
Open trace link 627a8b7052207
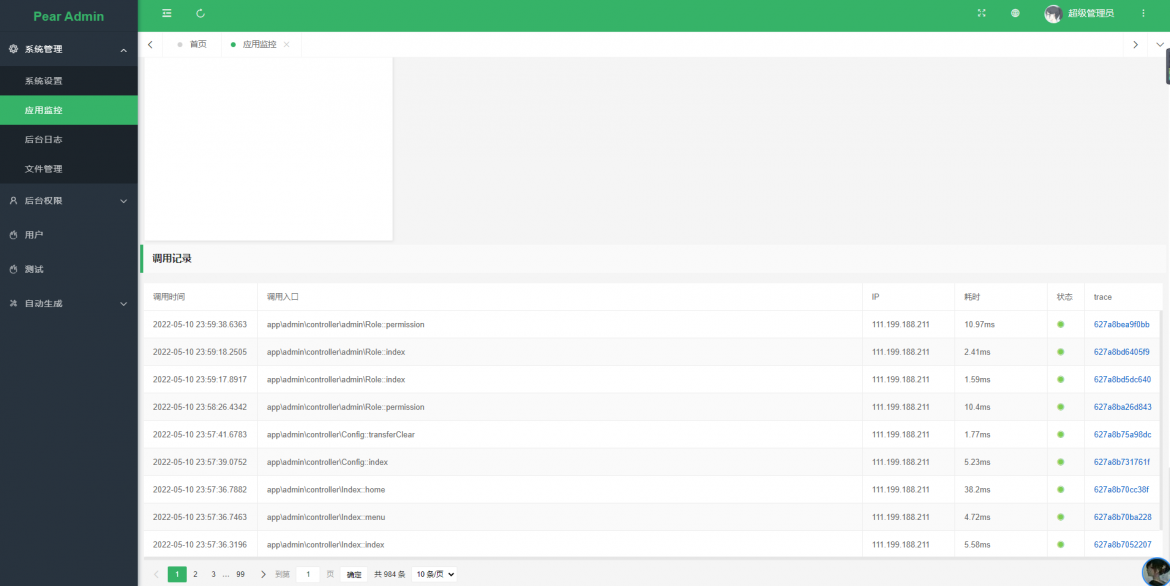1122,544
